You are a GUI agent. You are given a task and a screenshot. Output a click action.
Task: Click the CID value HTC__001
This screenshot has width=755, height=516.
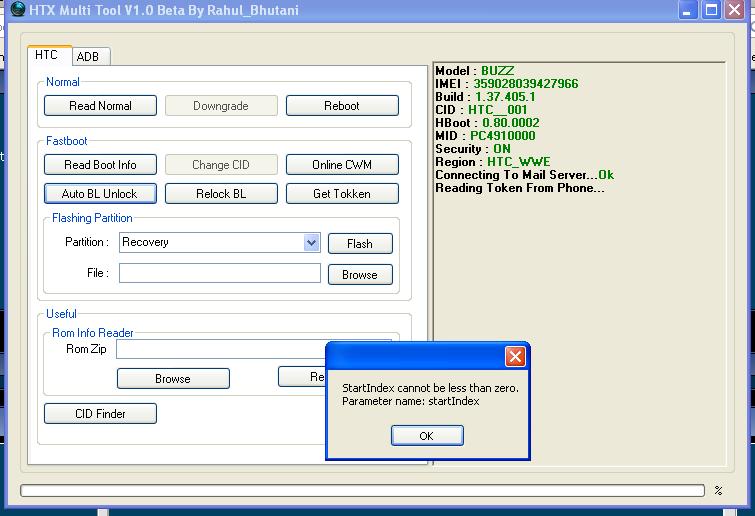498,110
